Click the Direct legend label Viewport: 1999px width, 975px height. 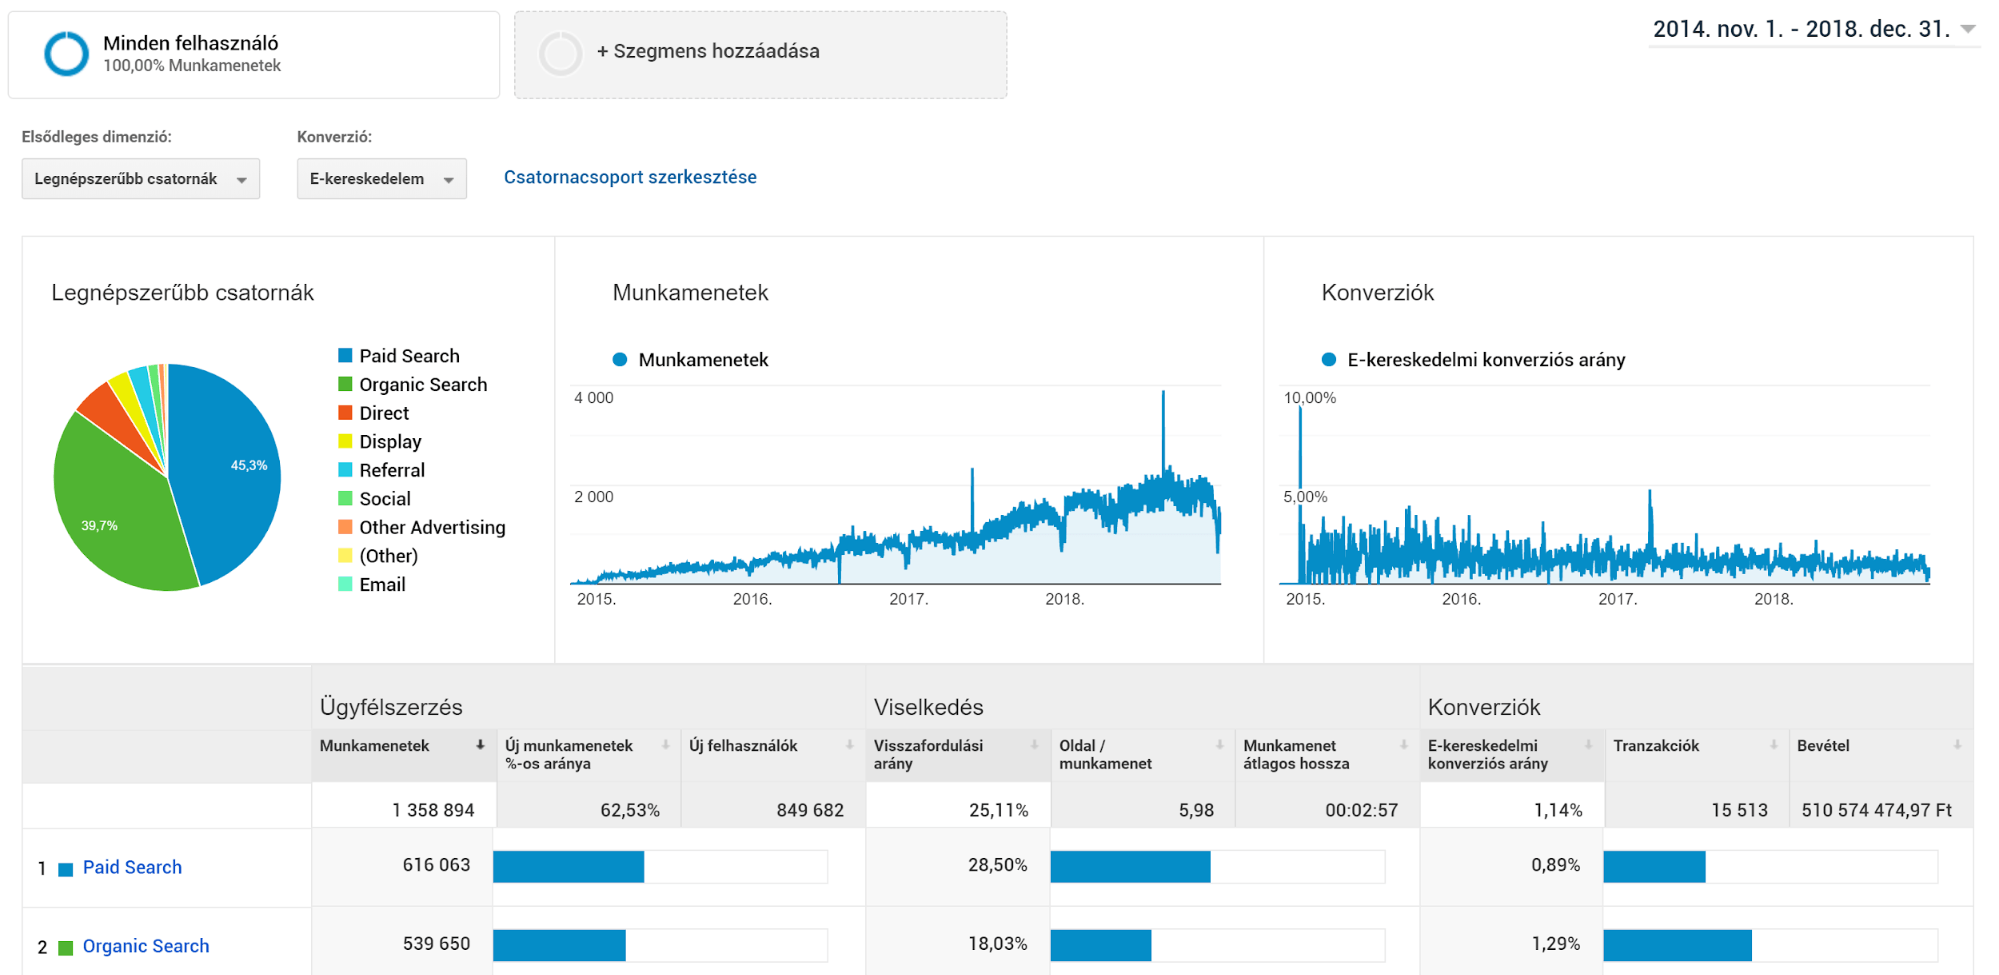point(384,413)
